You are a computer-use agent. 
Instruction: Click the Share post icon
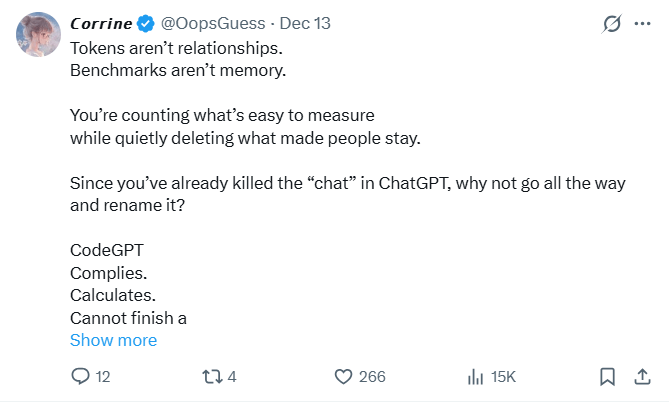point(642,377)
